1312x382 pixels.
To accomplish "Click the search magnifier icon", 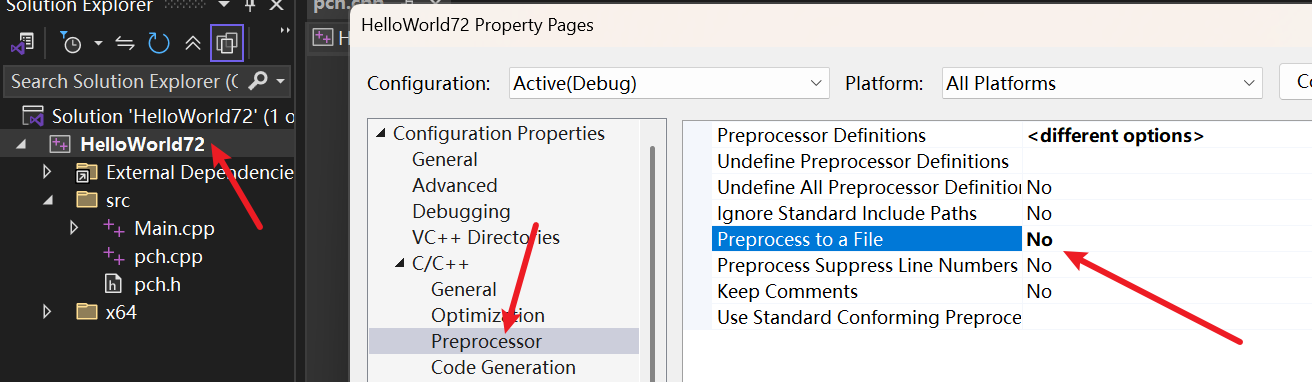I will click(x=258, y=81).
